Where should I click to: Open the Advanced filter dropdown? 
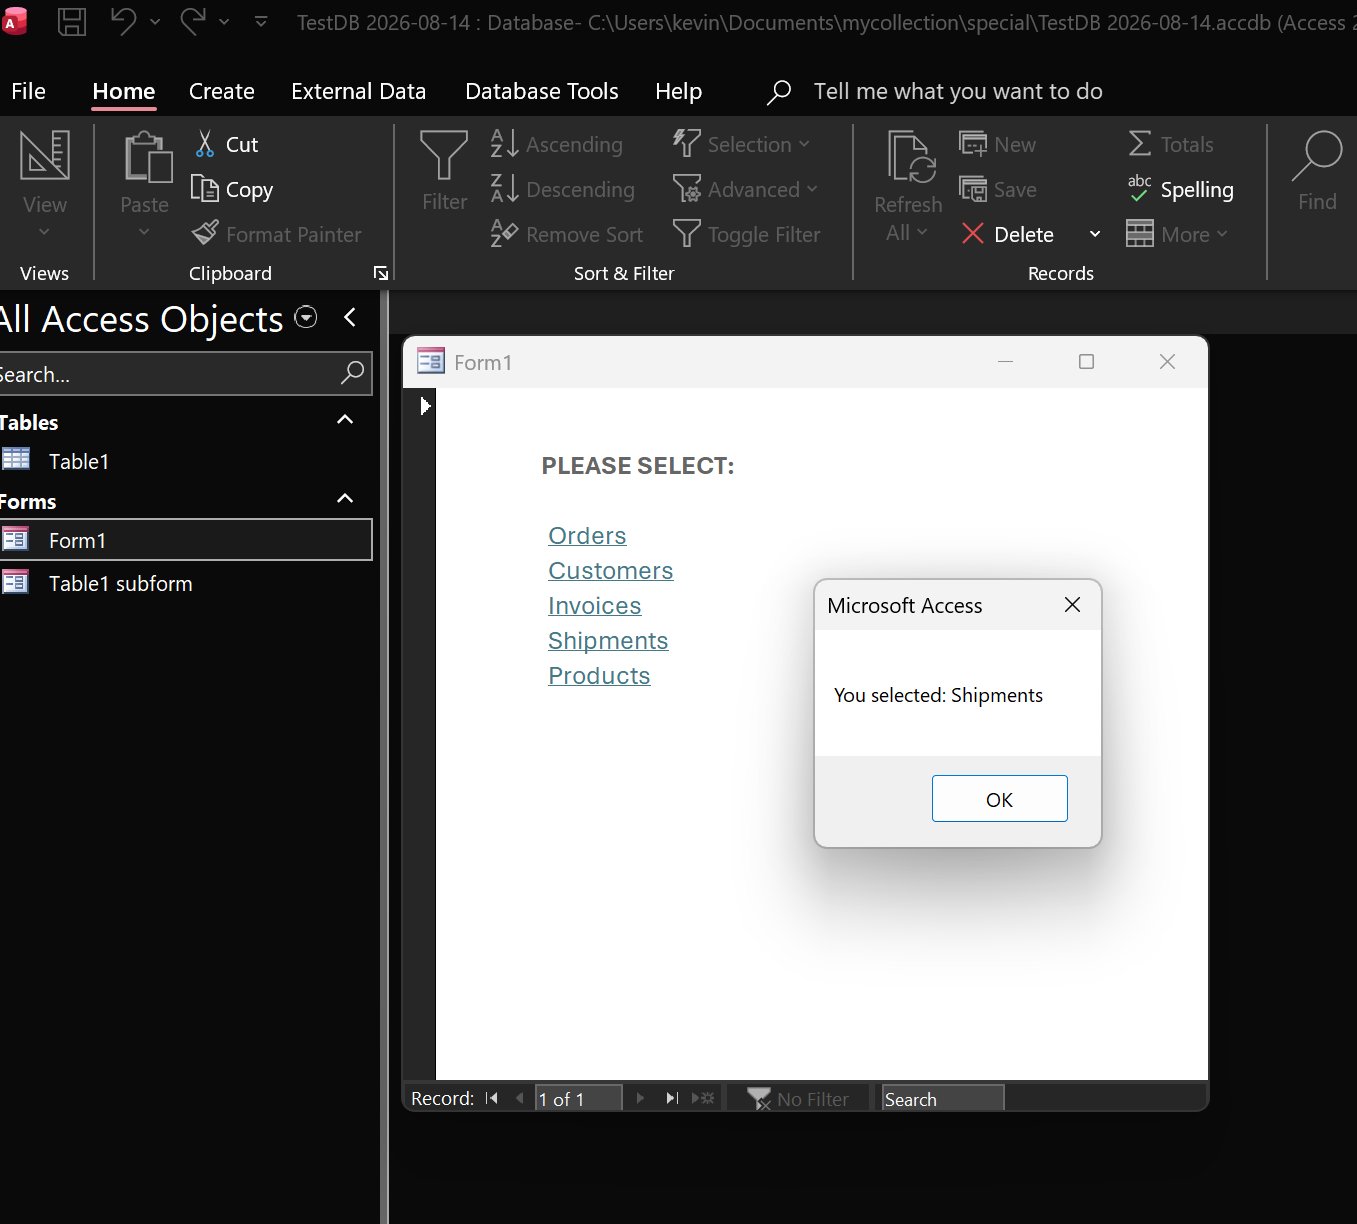[x=745, y=189]
